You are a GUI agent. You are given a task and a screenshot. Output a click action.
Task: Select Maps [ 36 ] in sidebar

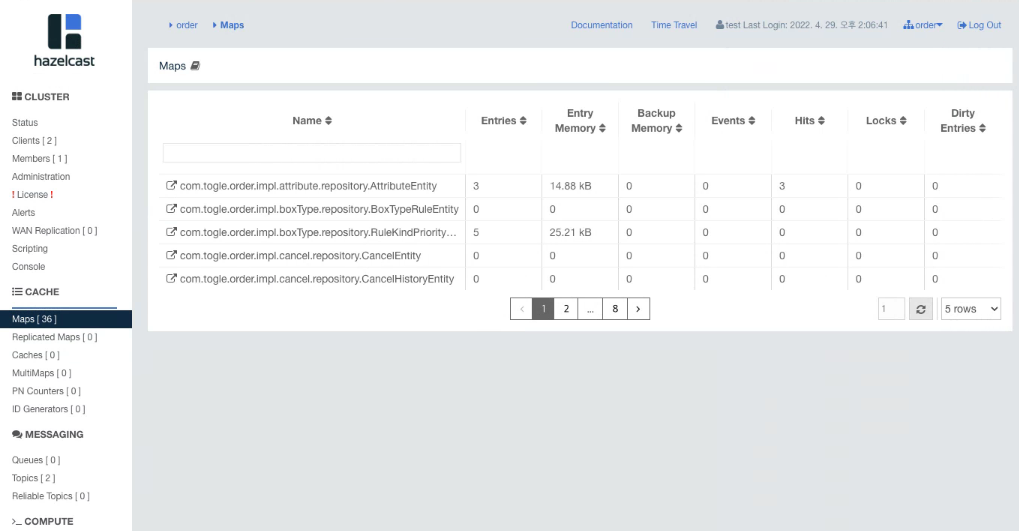point(66,319)
